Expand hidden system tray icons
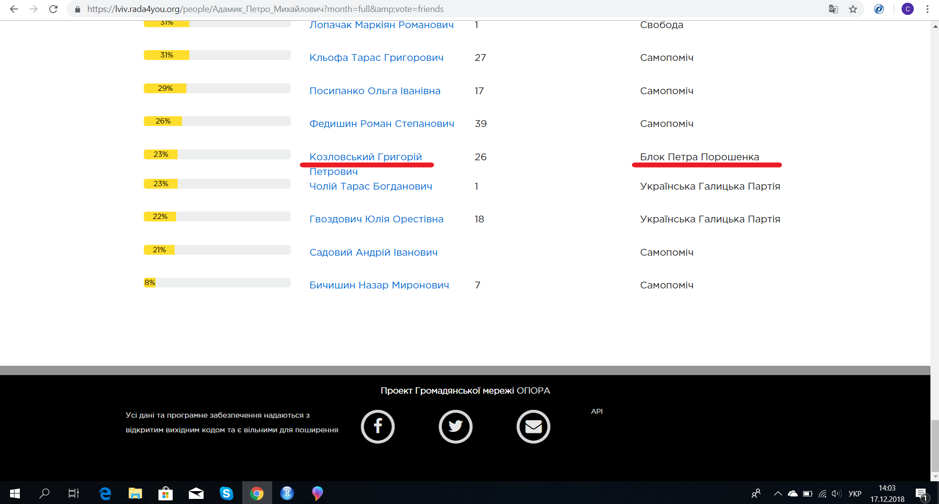The image size is (939, 504). [778, 494]
